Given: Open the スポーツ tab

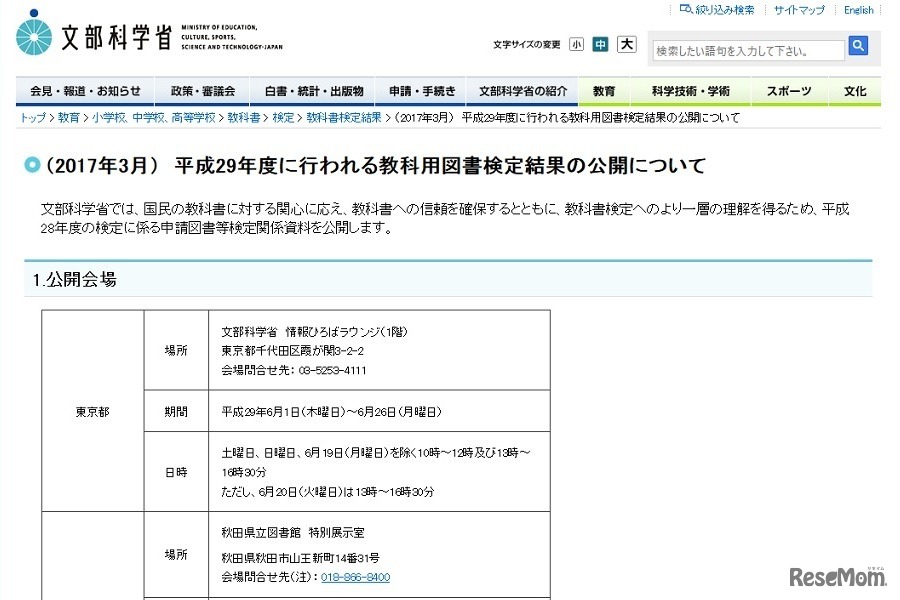Looking at the screenshot, I should point(789,90).
